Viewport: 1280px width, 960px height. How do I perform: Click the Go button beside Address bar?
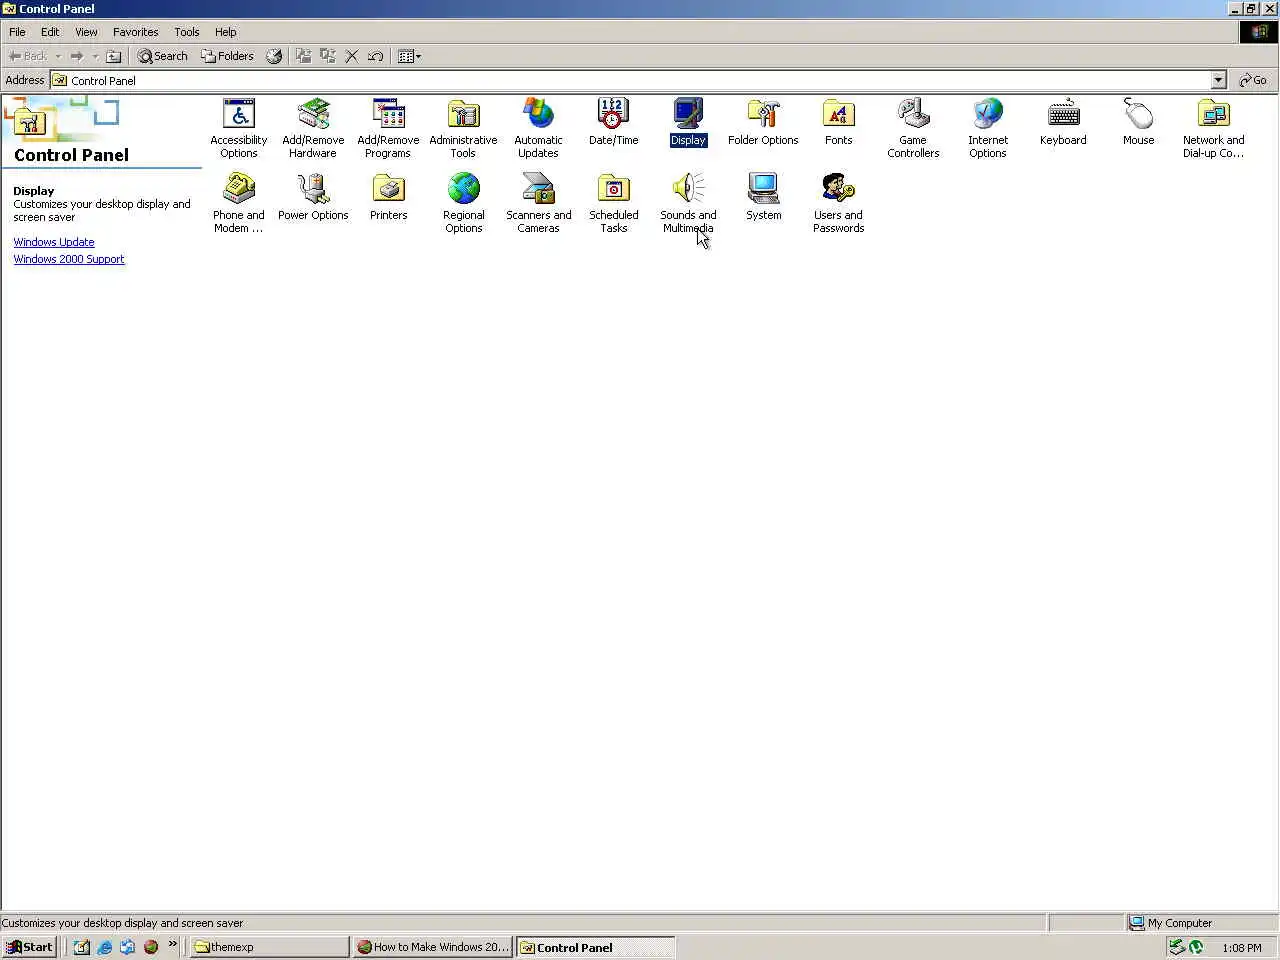click(1253, 80)
